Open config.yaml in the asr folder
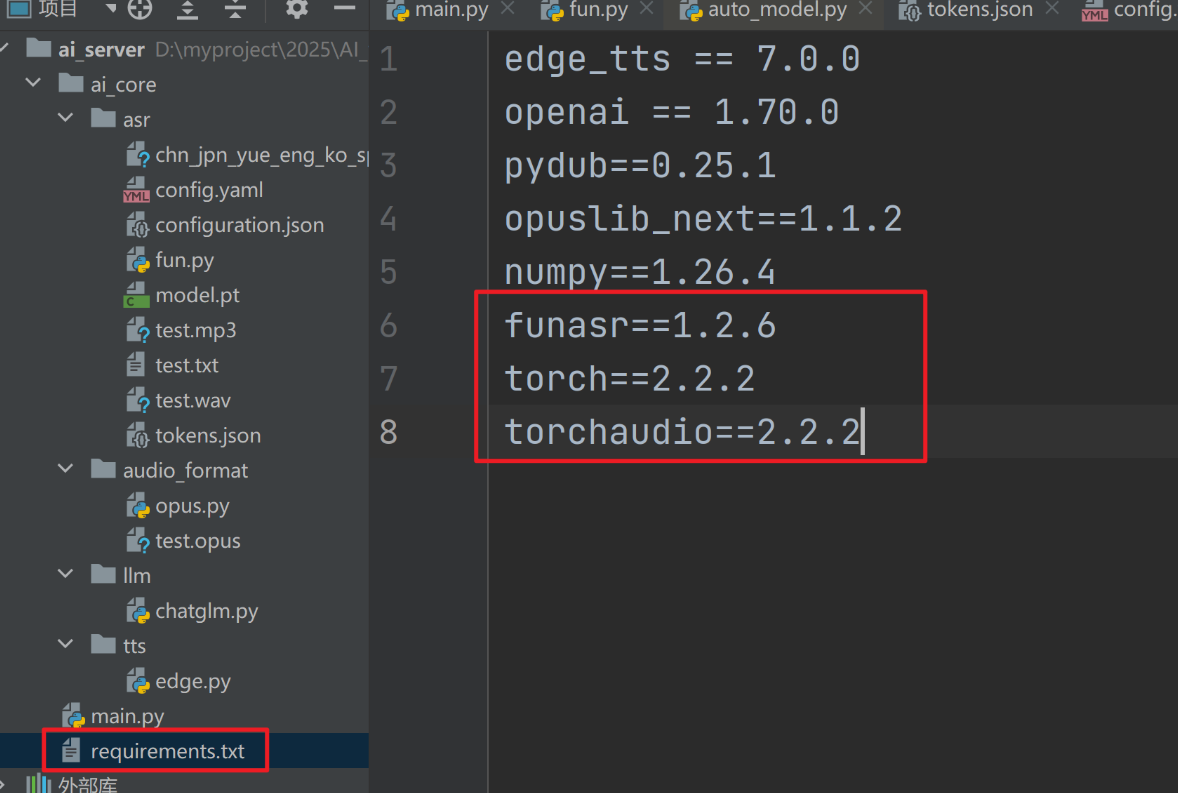Viewport: 1178px width, 793px height. click(209, 190)
